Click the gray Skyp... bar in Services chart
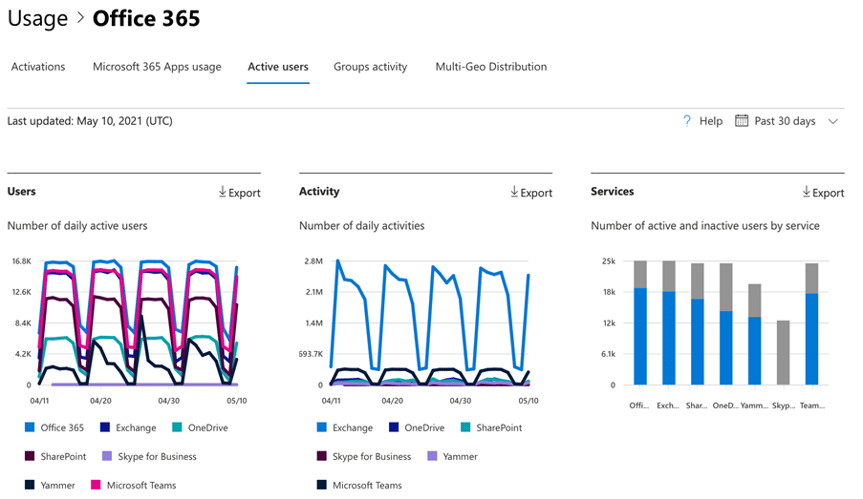 click(783, 352)
